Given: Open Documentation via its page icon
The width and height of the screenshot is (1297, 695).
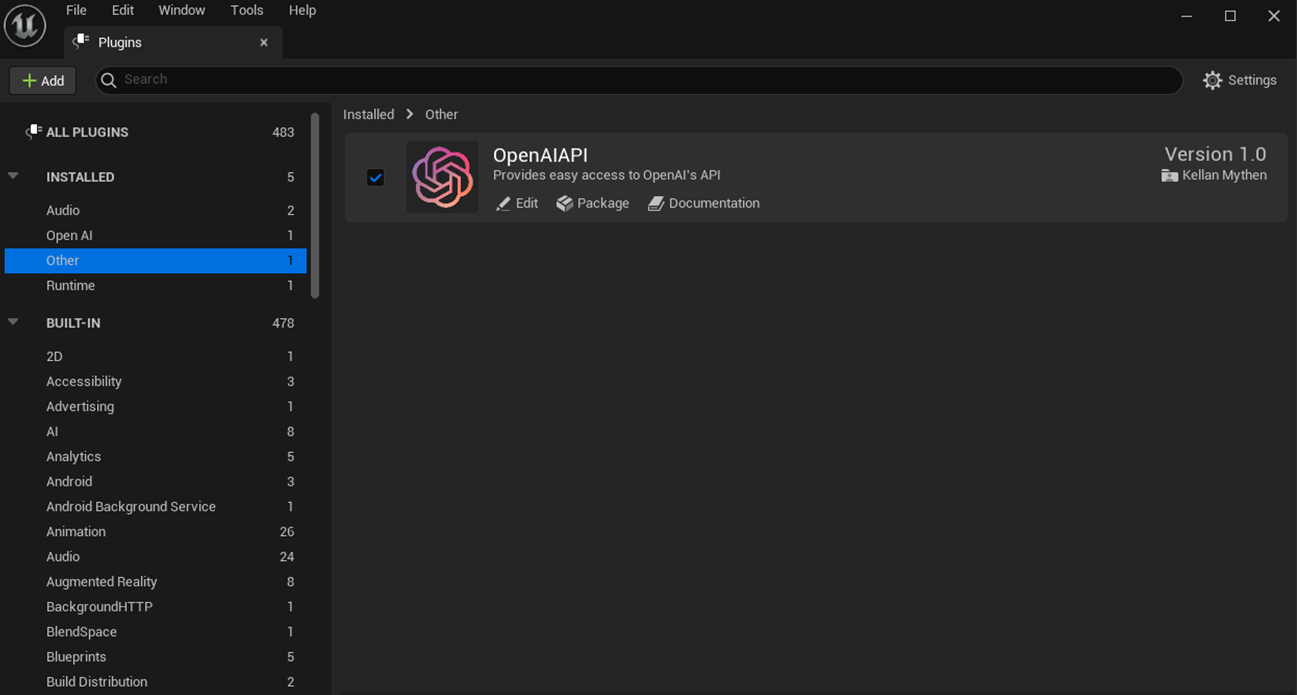Looking at the screenshot, I should coord(657,202).
